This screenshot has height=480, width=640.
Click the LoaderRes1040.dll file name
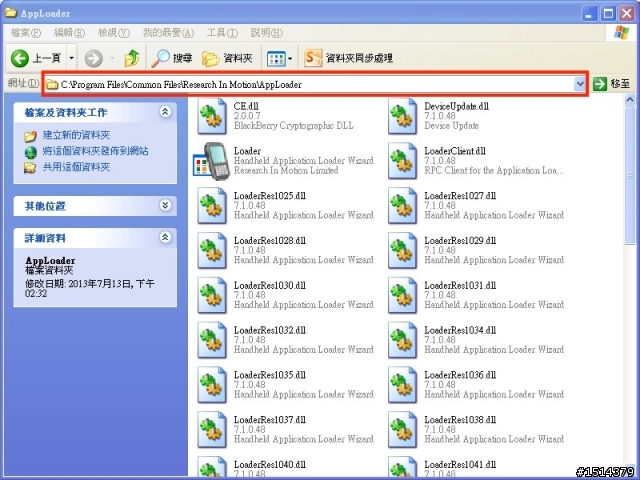pyautogui.click(x=269, y=464)
